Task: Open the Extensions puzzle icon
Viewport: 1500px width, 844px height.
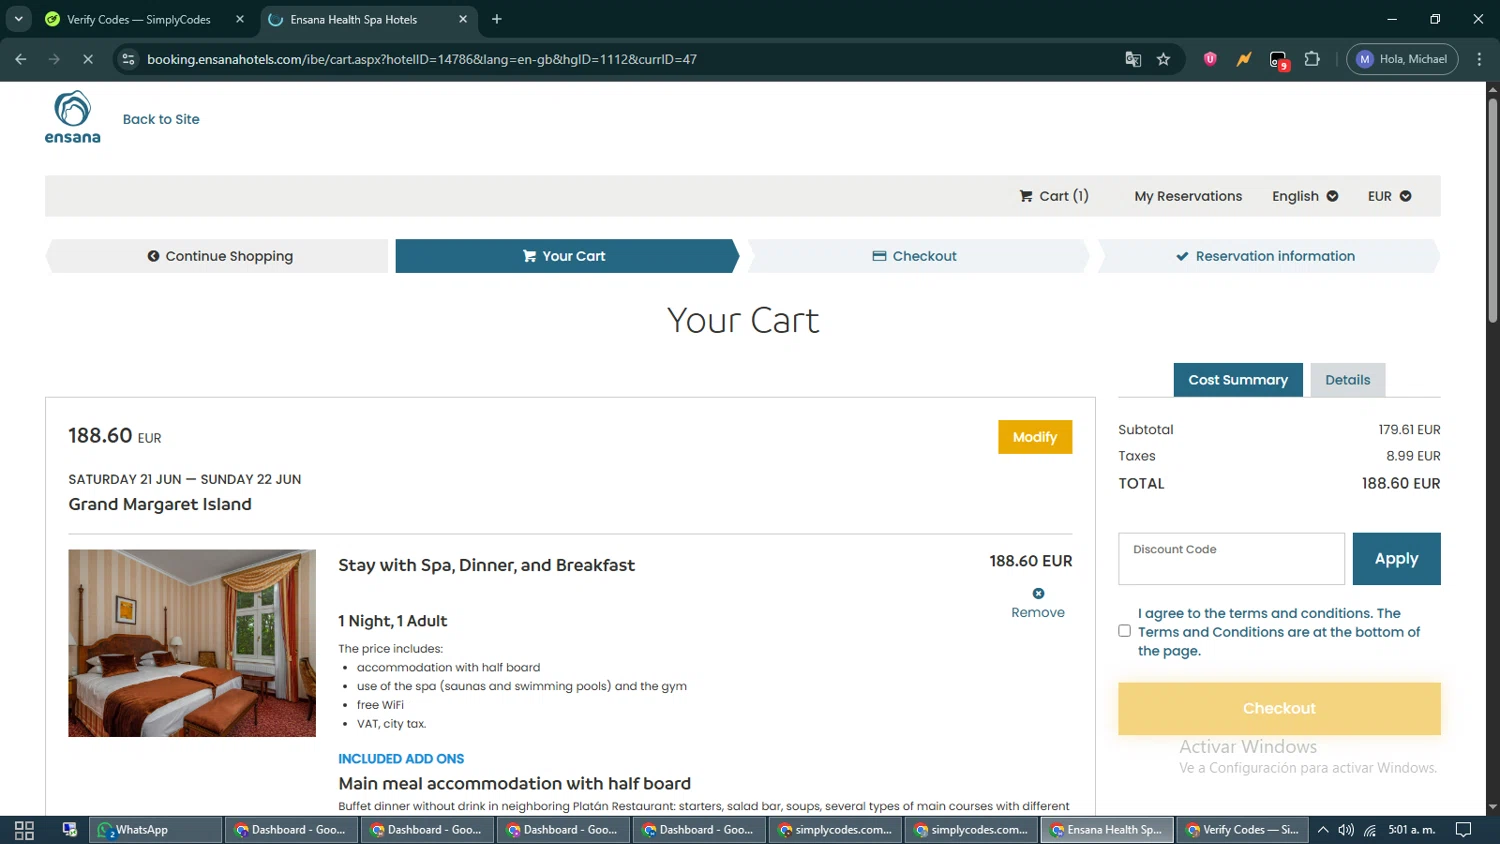Action: coord(1312,59)
